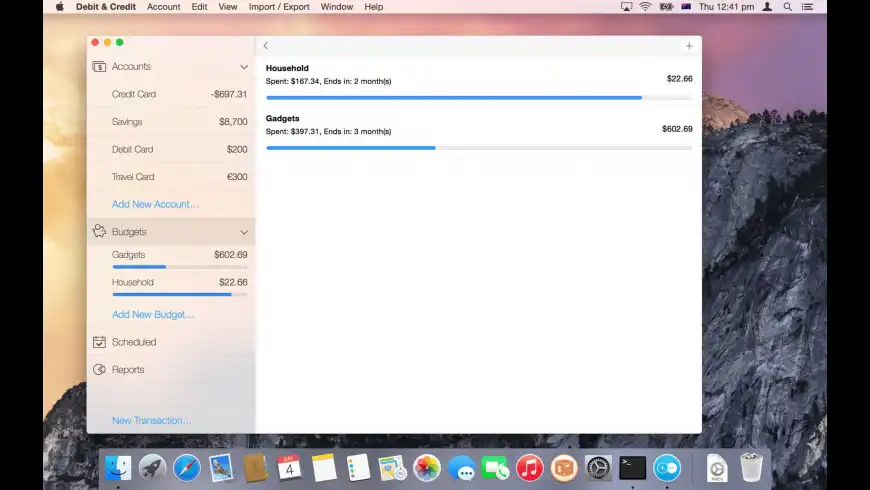870x490 pixels.
Task: Open Terminal from the Dock
Action: point(633,468)
